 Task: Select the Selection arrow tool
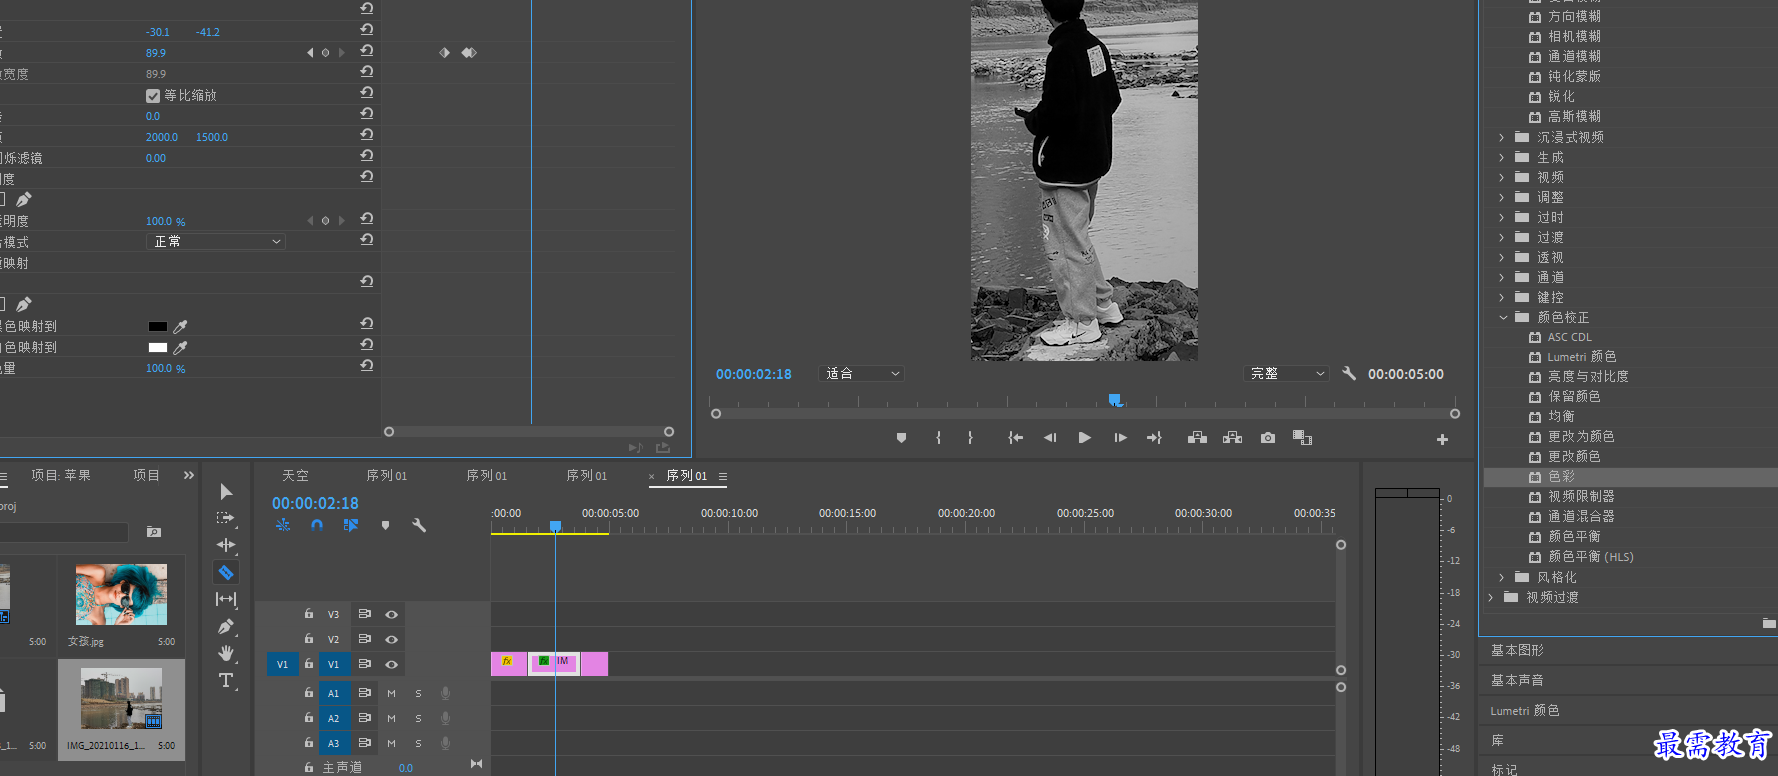[x=226, y=491]
